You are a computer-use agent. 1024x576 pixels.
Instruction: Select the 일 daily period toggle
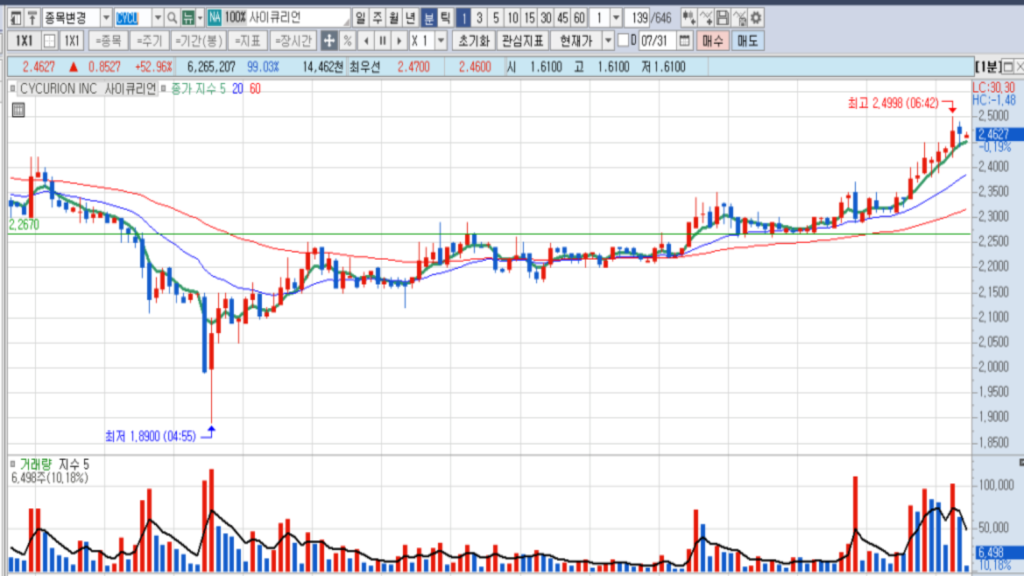coord(360,18)
